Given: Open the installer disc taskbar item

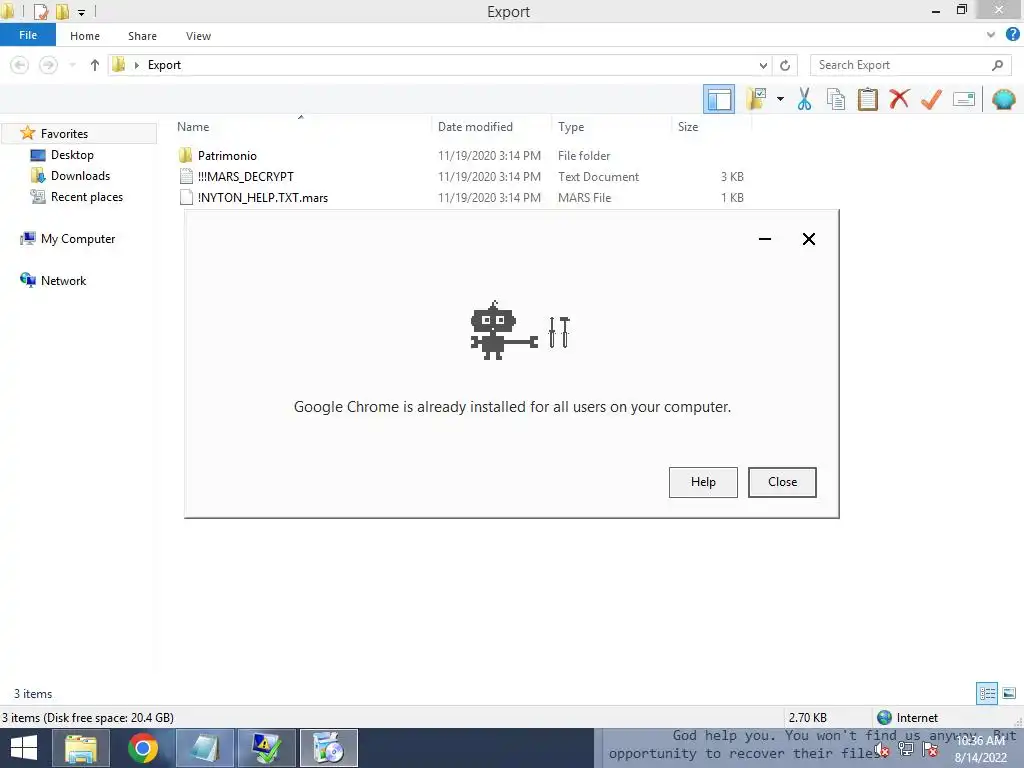Looking at the screenshot, I should (x=328, y=748).
